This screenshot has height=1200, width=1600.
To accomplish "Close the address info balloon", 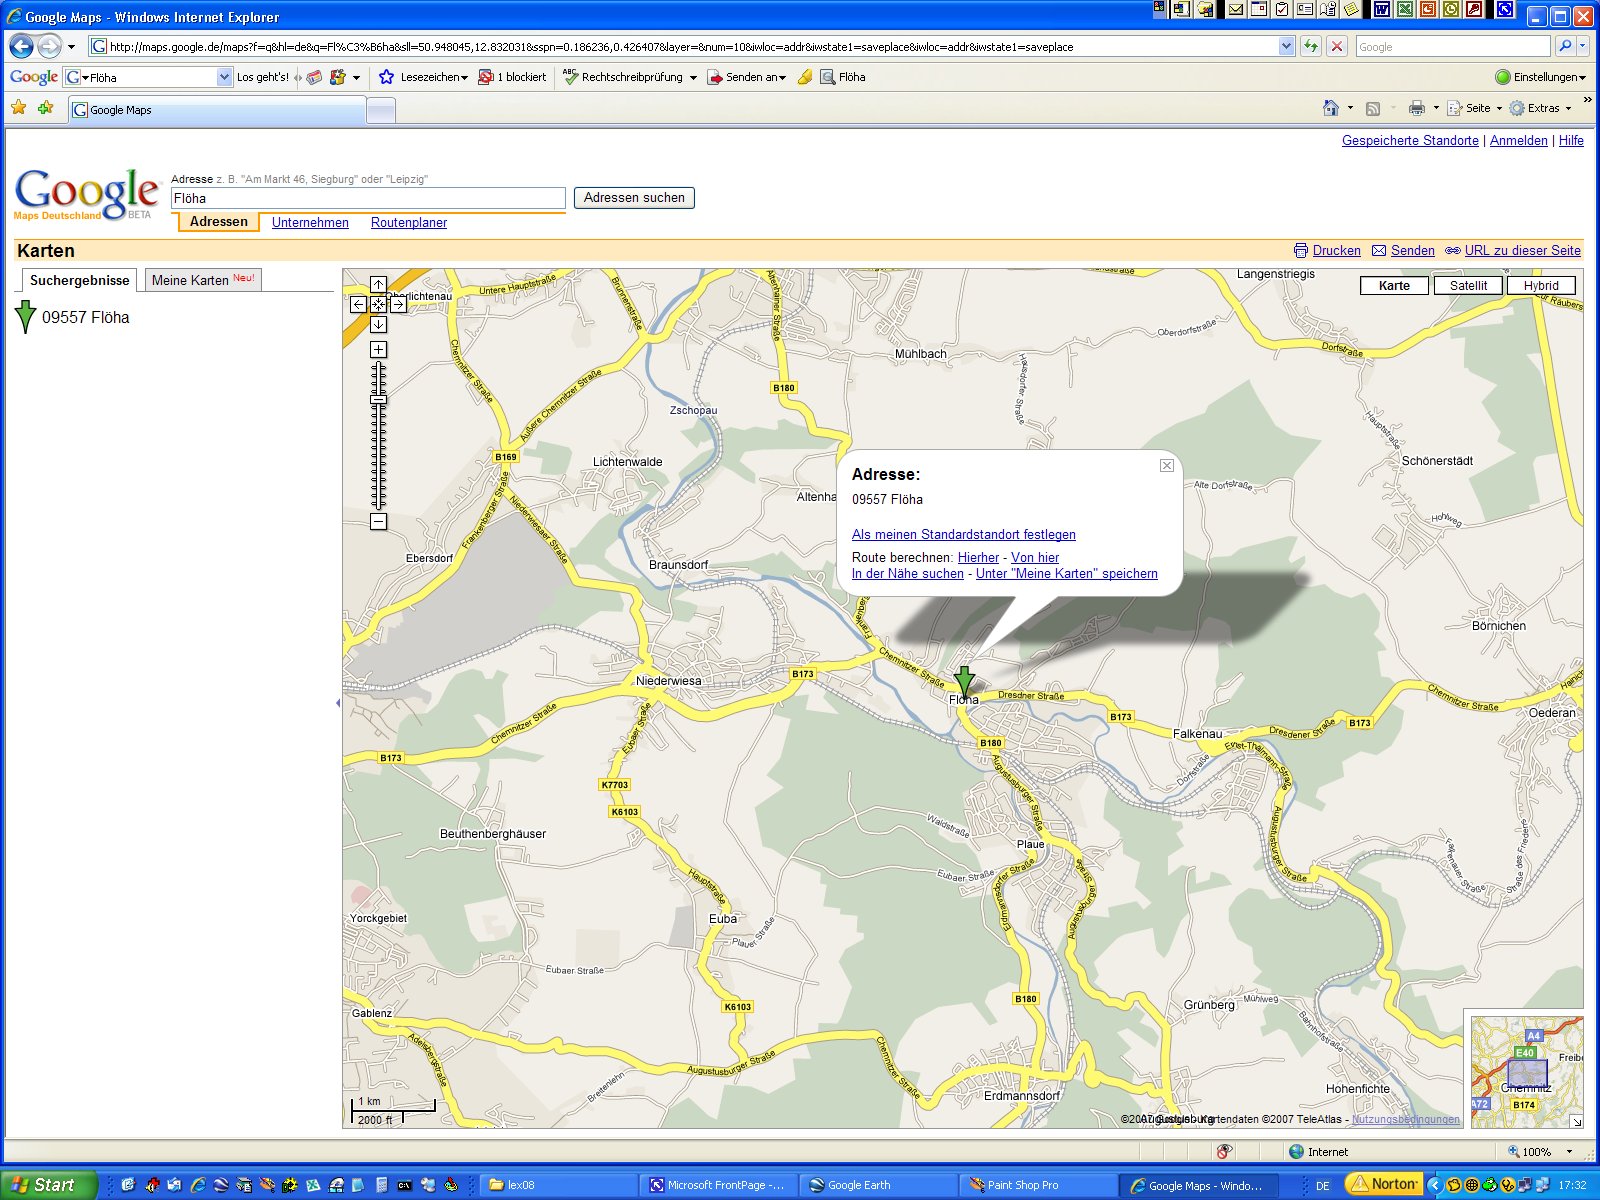I will (x=1167, y=465).
